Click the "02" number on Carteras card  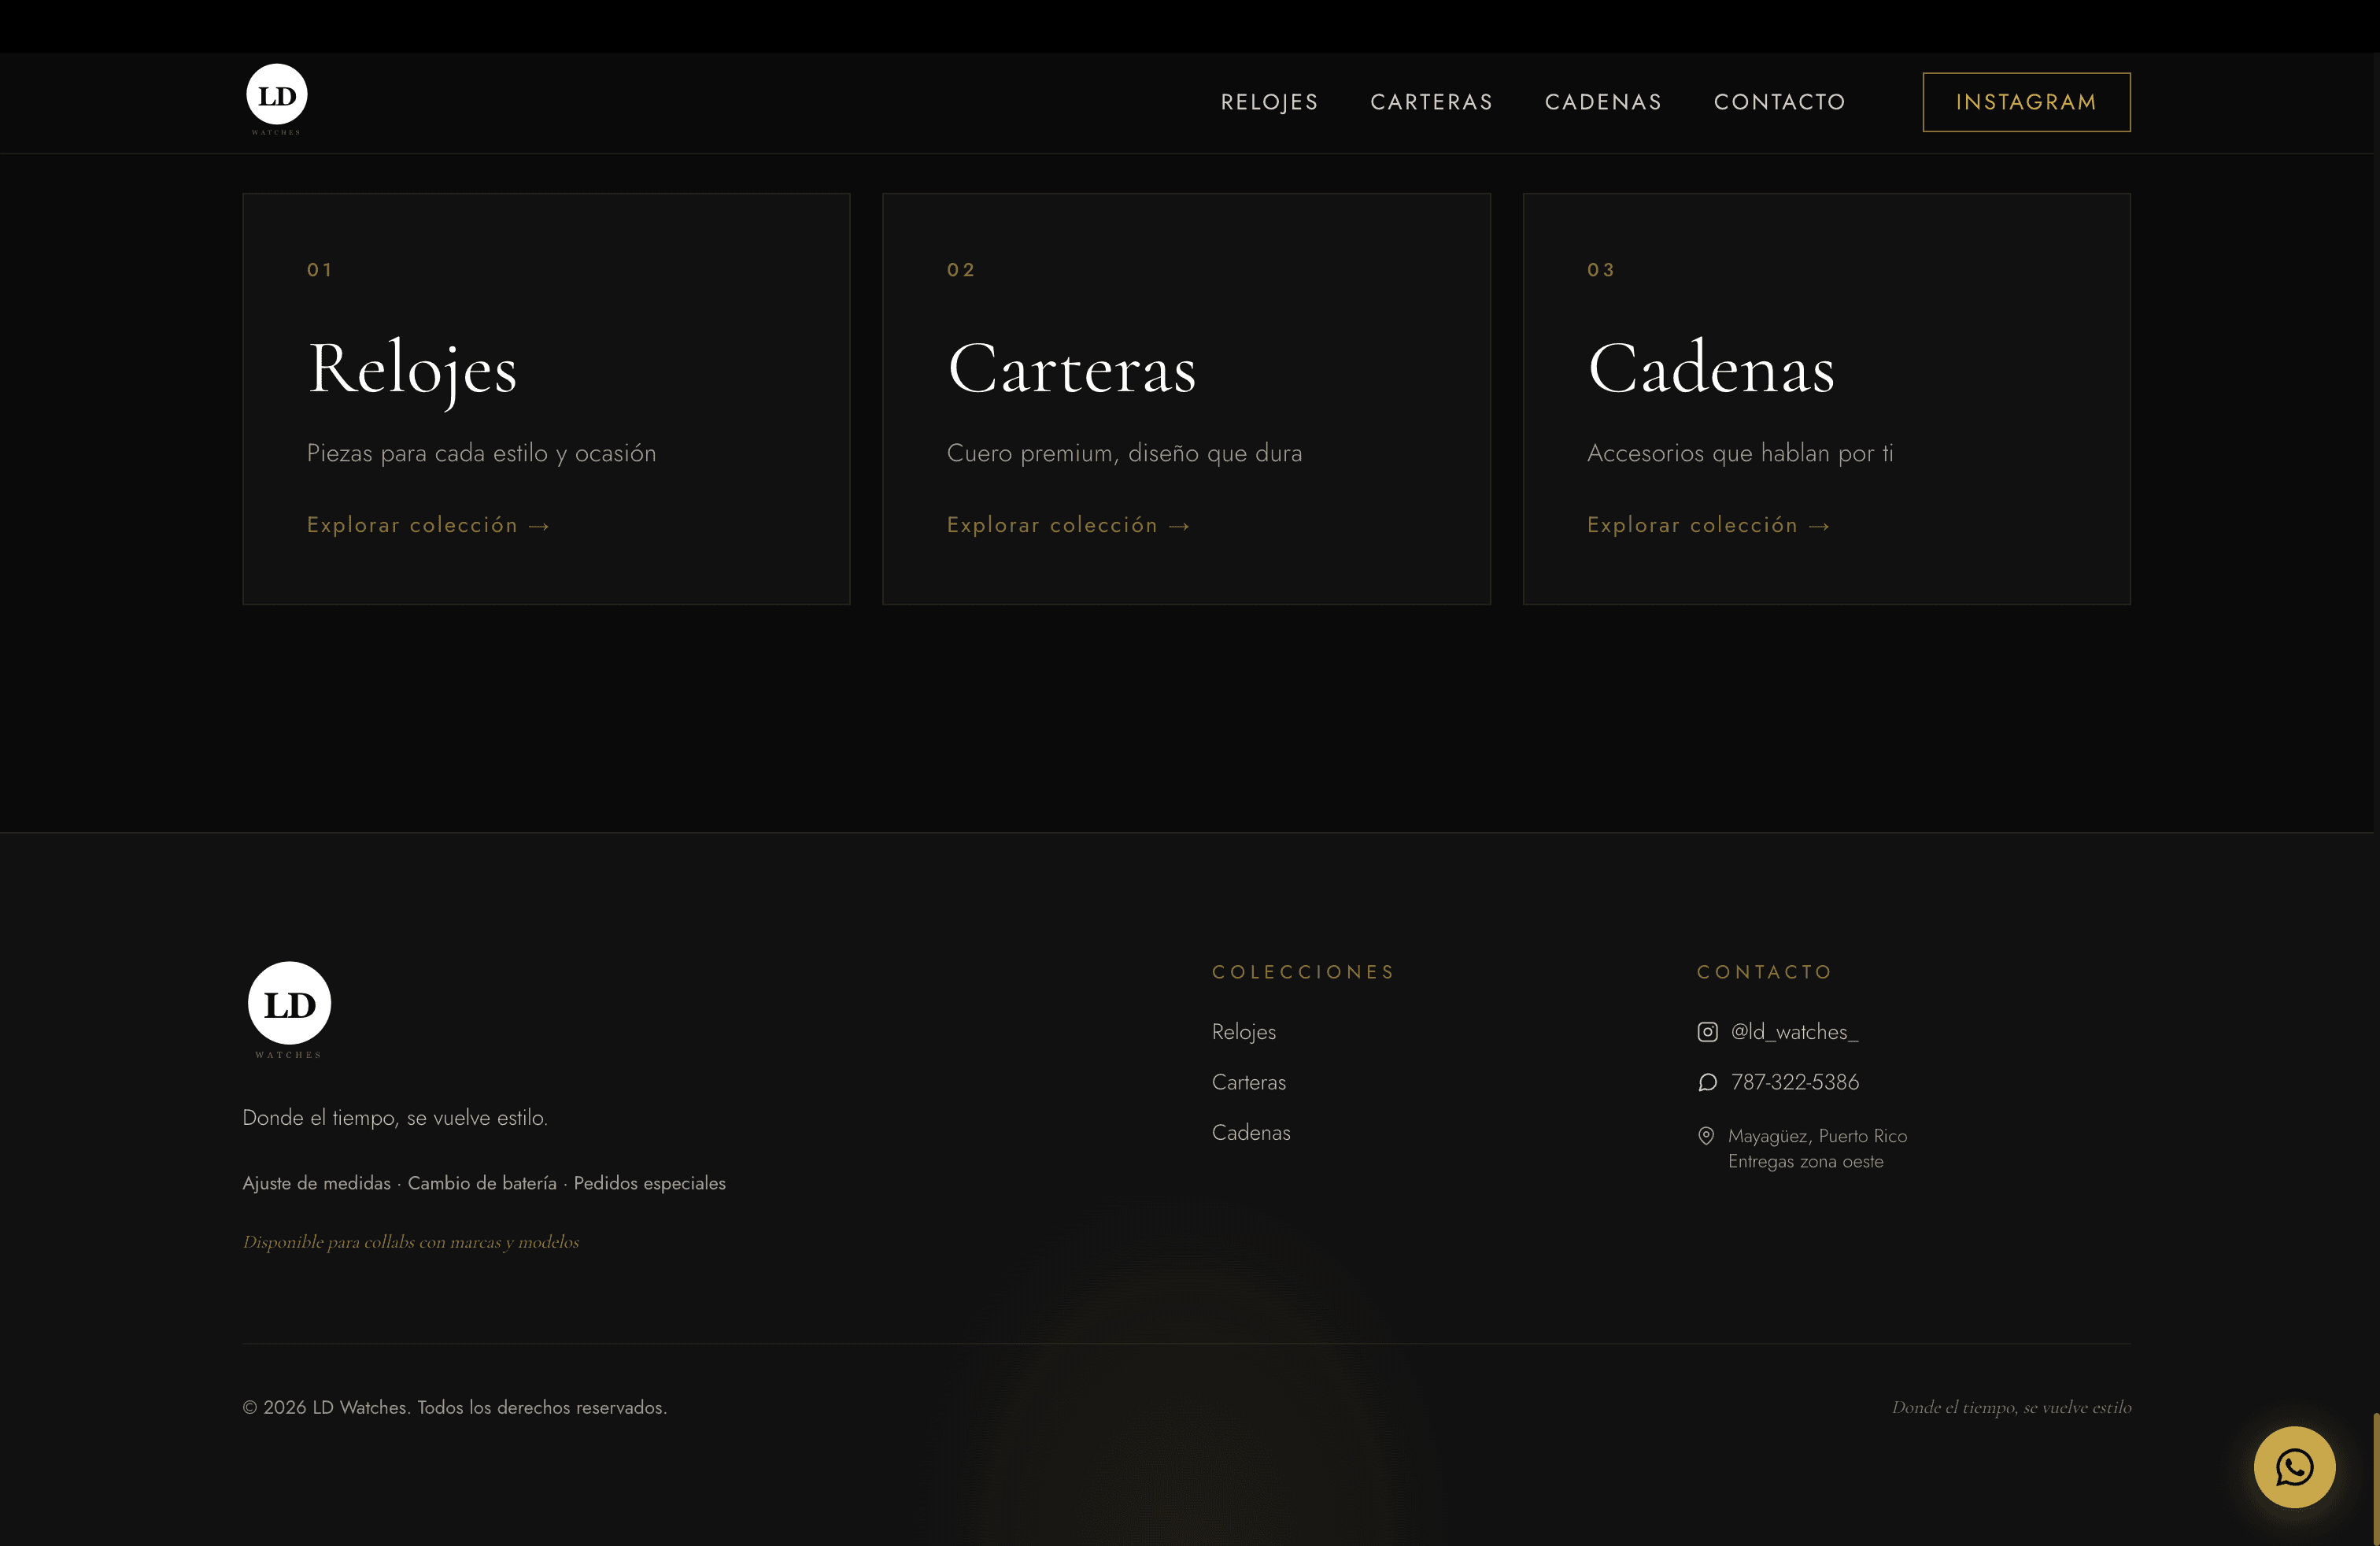(960, 270)
